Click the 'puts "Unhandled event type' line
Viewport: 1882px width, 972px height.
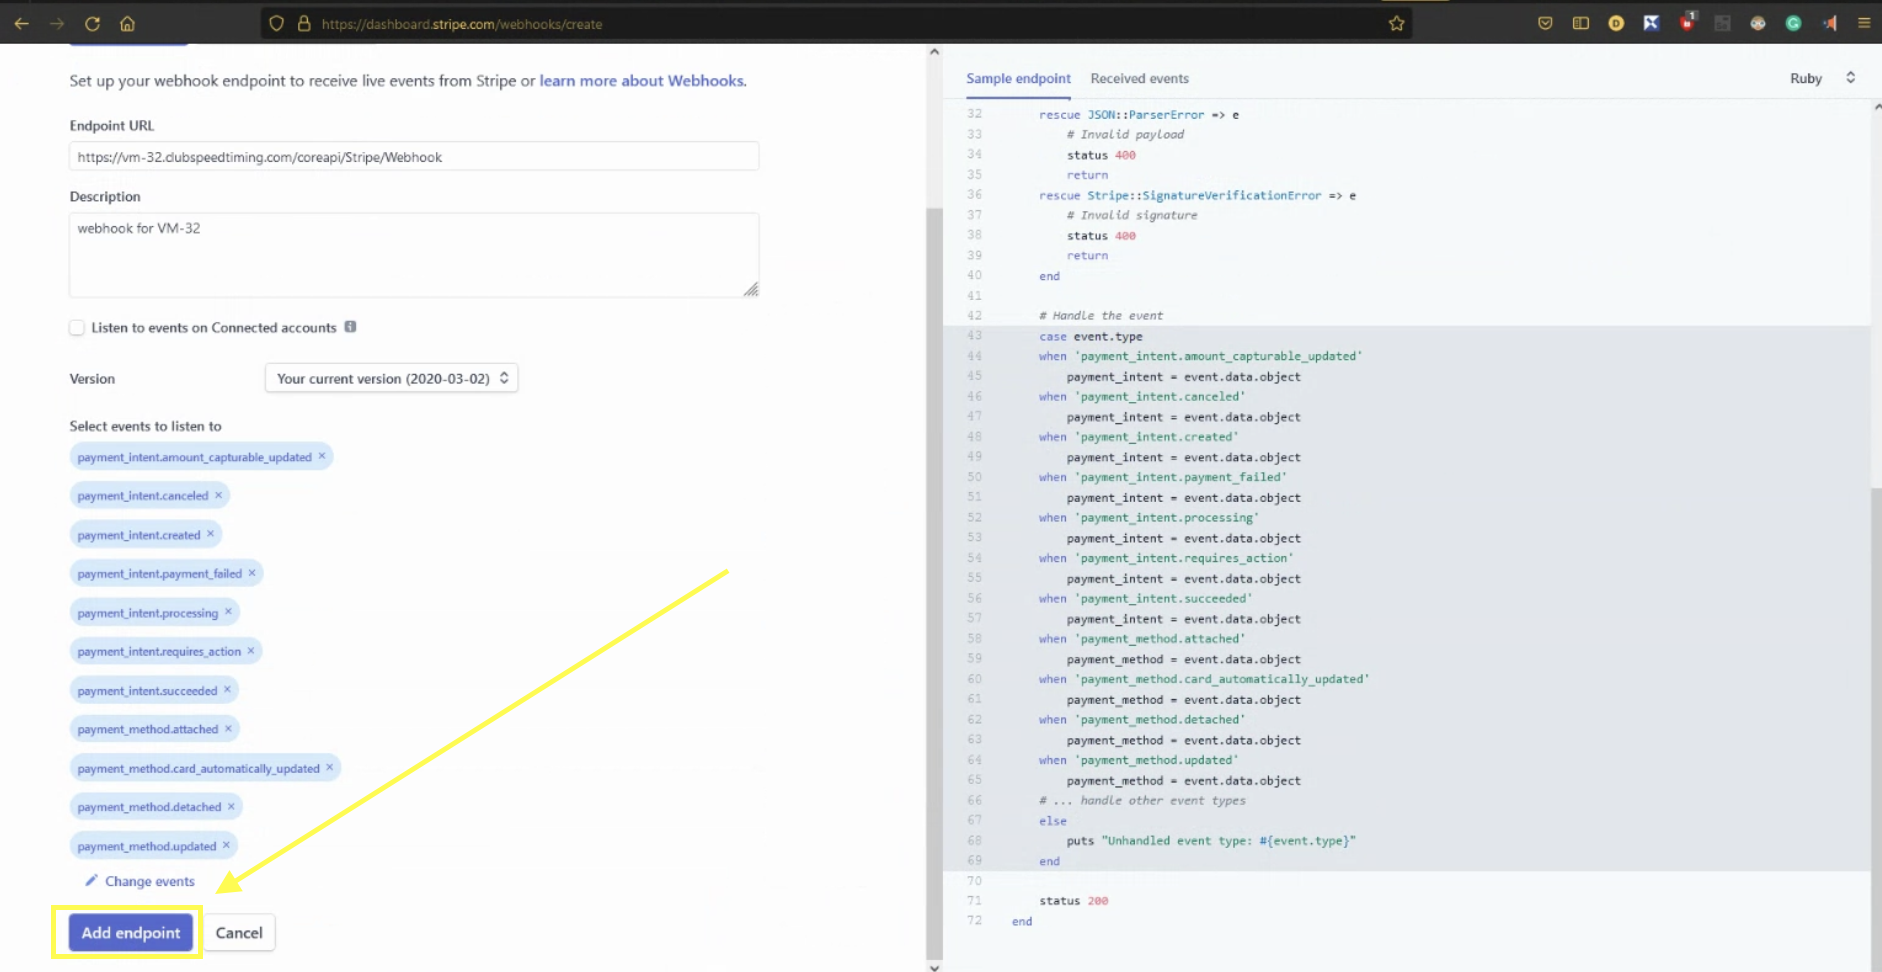(x=1211, y=841)
